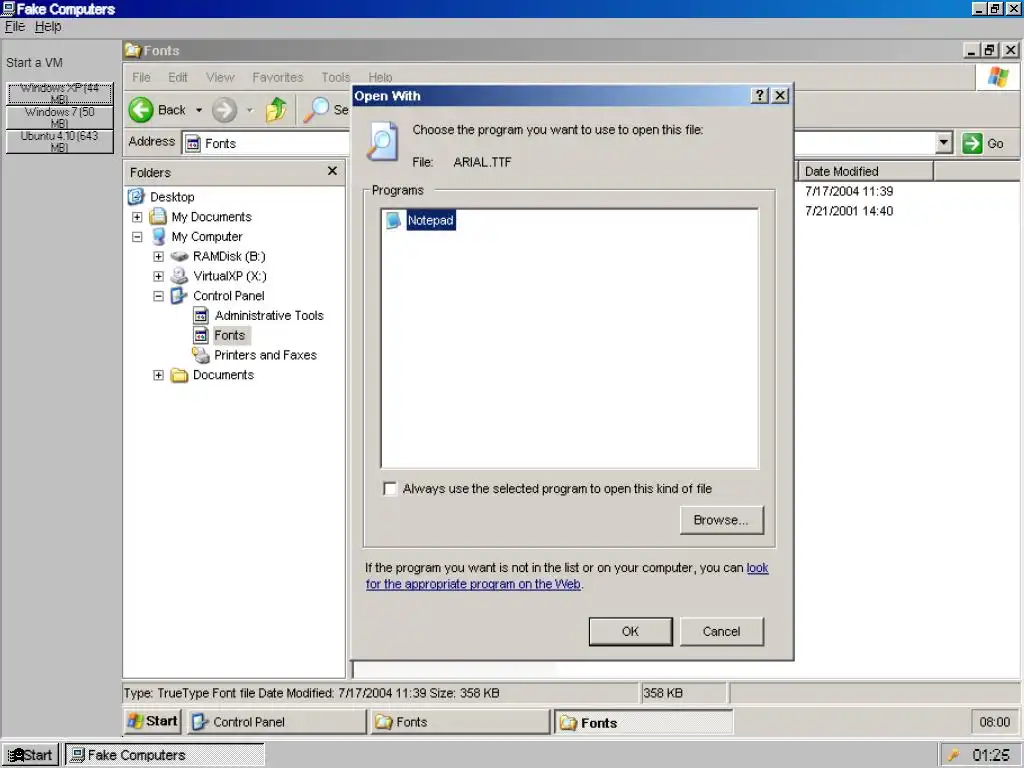Select Printers and Faxes in tree
The image size is (1024, 768).
point(265,355)
